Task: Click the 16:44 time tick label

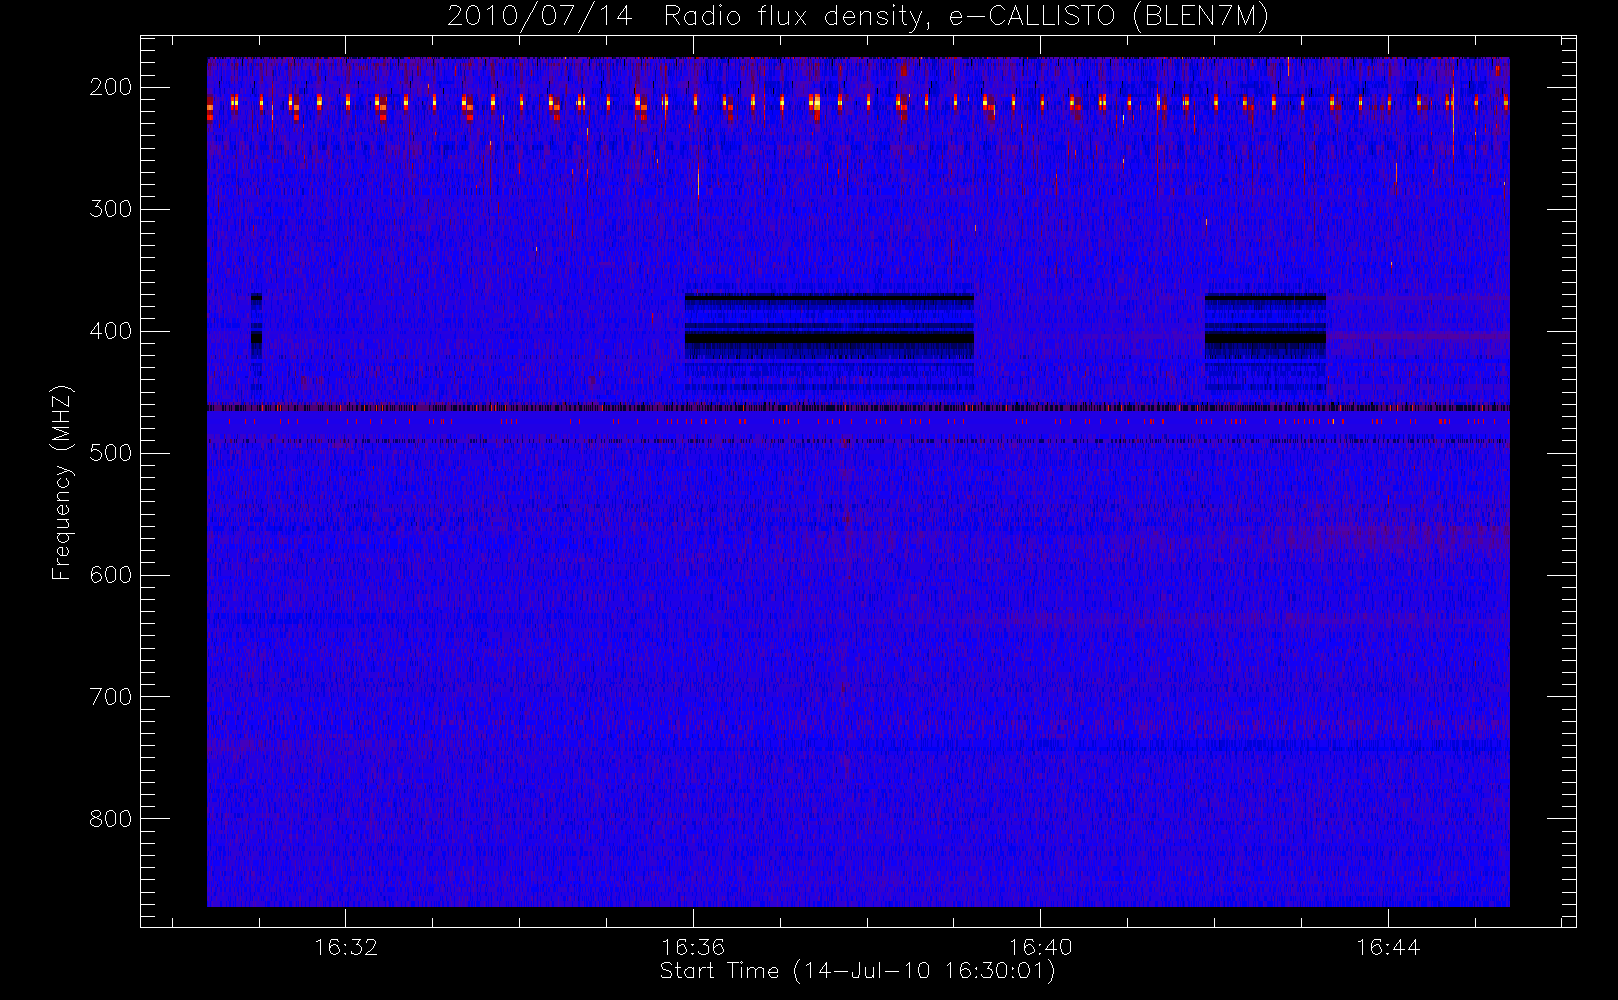Action: (1388, 947)
